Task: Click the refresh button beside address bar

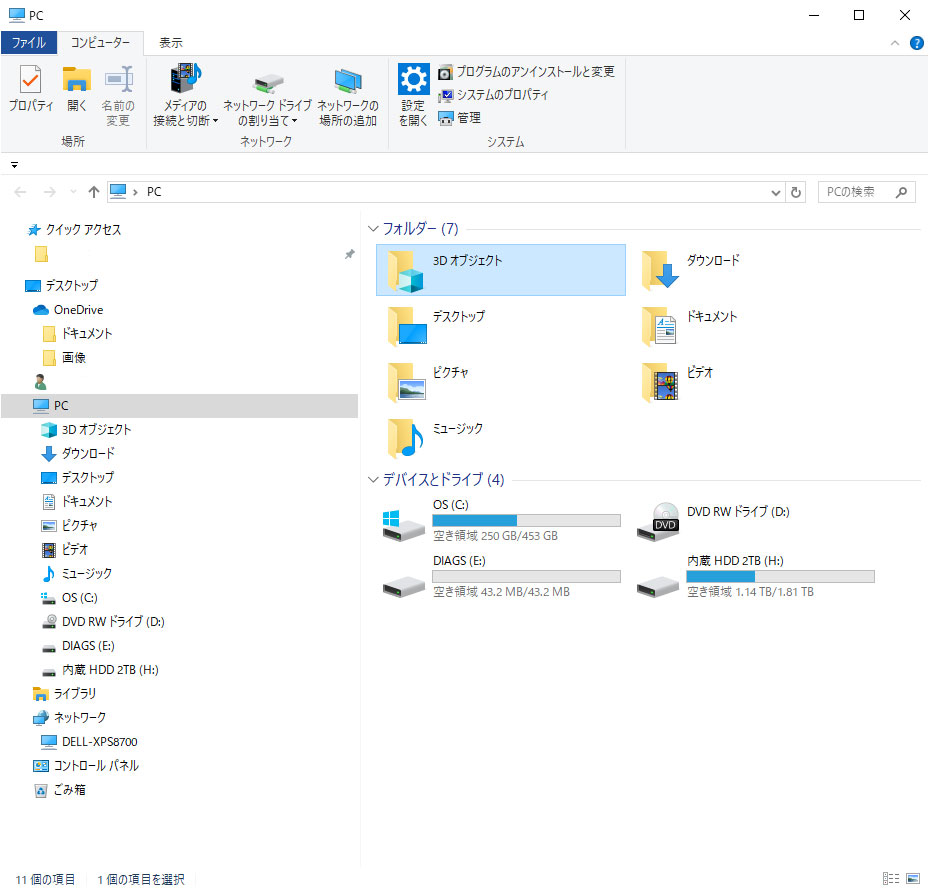Action: [796, 192]
